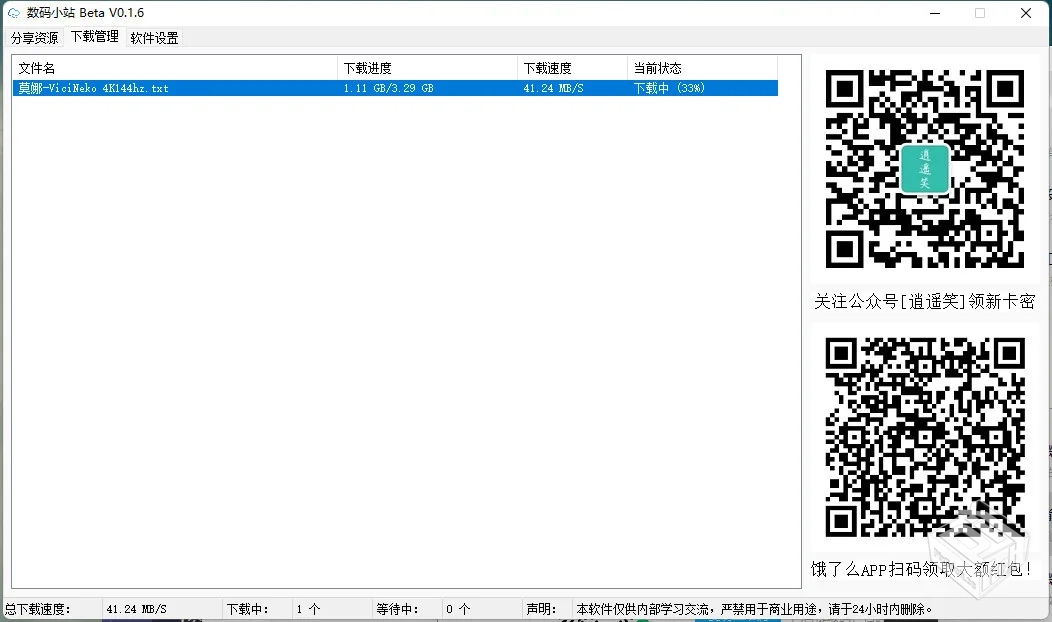
Task: Click the 当前状态 column header
Action: 653,67
